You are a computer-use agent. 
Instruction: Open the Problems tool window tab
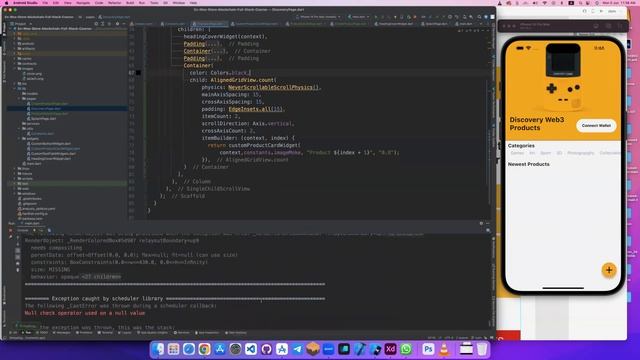pos(85,333)
